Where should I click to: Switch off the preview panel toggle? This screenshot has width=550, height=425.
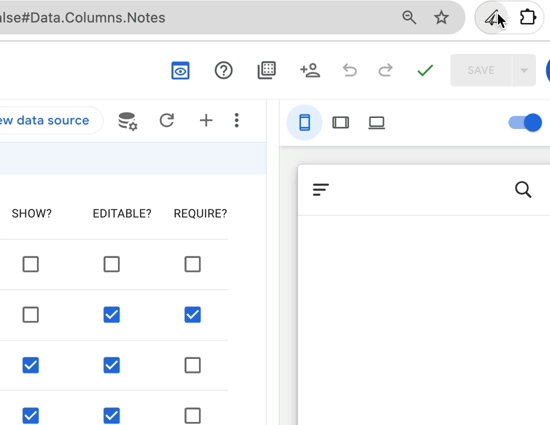525,123
